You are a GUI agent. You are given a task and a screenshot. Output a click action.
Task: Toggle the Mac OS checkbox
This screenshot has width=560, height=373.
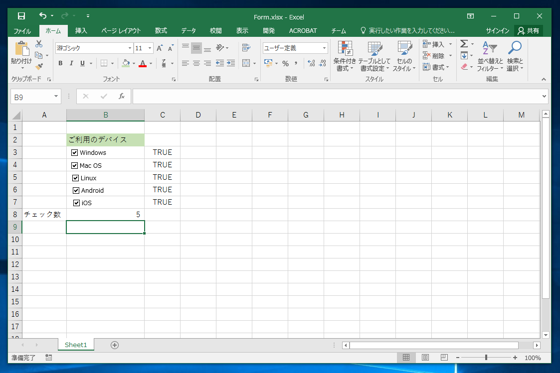(x=74, y=165)
